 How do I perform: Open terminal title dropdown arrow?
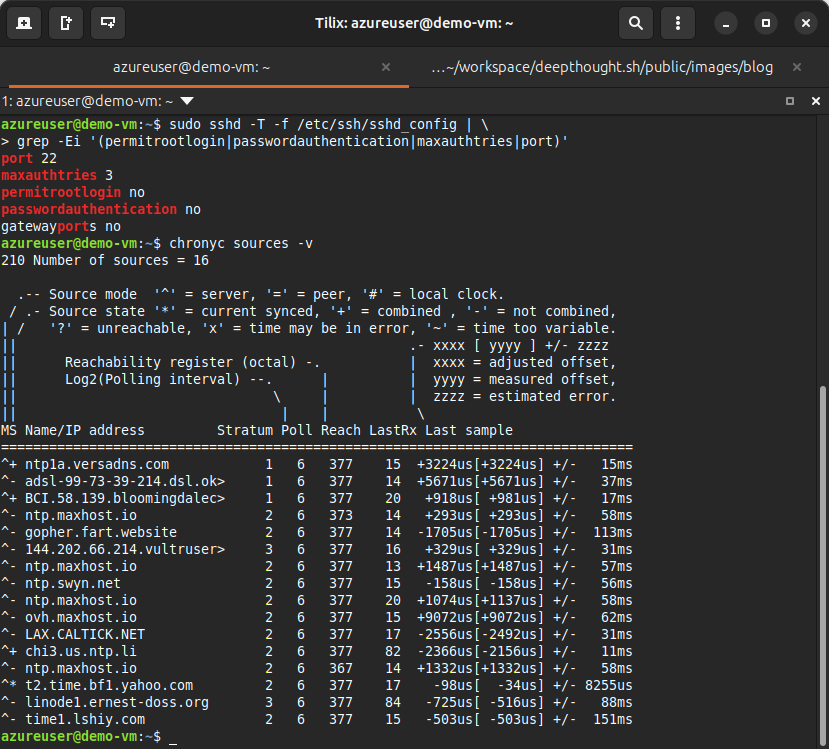187,101
